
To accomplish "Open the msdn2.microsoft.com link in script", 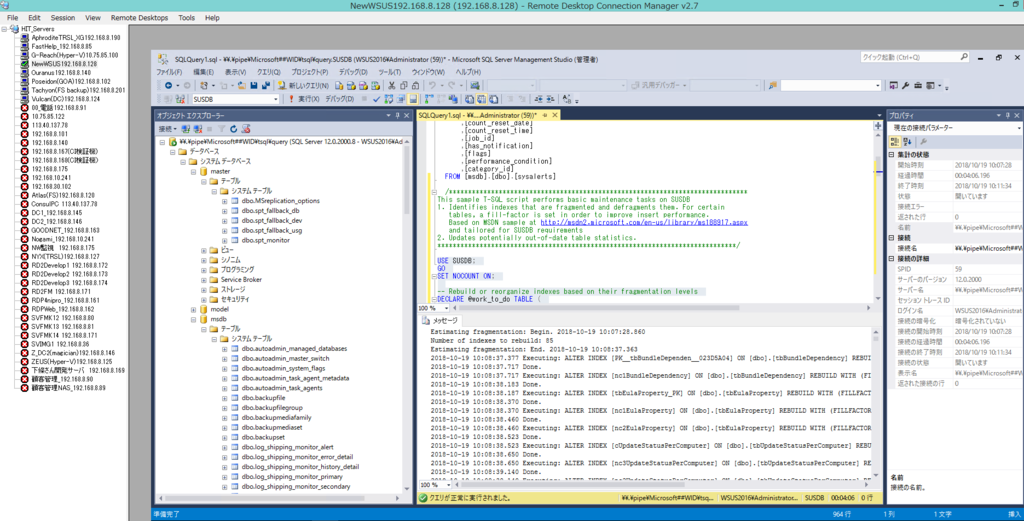I will (644, 223).
